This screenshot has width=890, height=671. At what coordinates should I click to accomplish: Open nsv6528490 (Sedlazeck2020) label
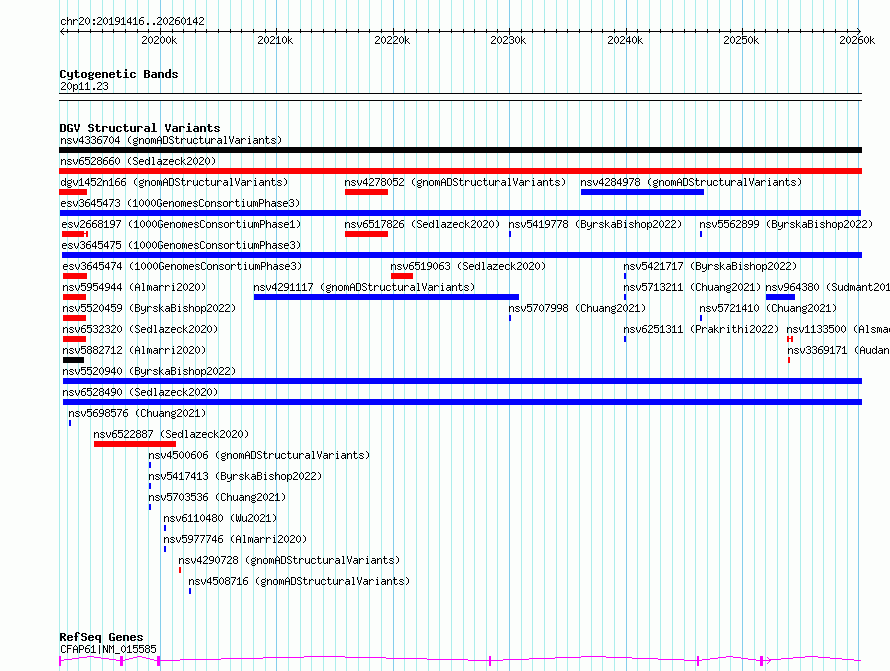pyautogui.click(x=140, y=392)
